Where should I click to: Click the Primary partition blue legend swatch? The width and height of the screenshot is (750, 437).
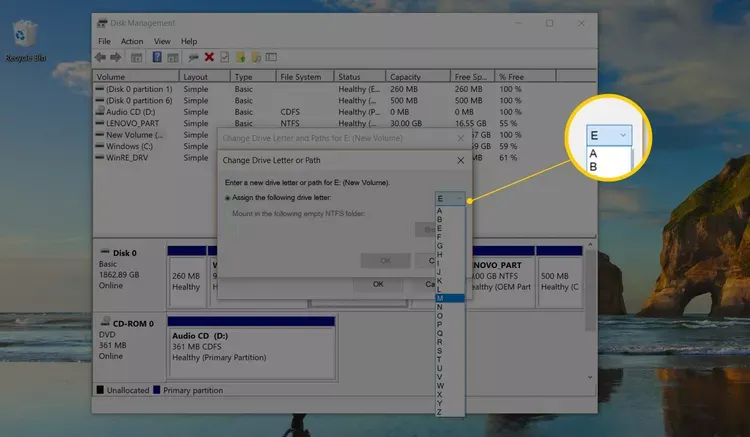(158, 390)
